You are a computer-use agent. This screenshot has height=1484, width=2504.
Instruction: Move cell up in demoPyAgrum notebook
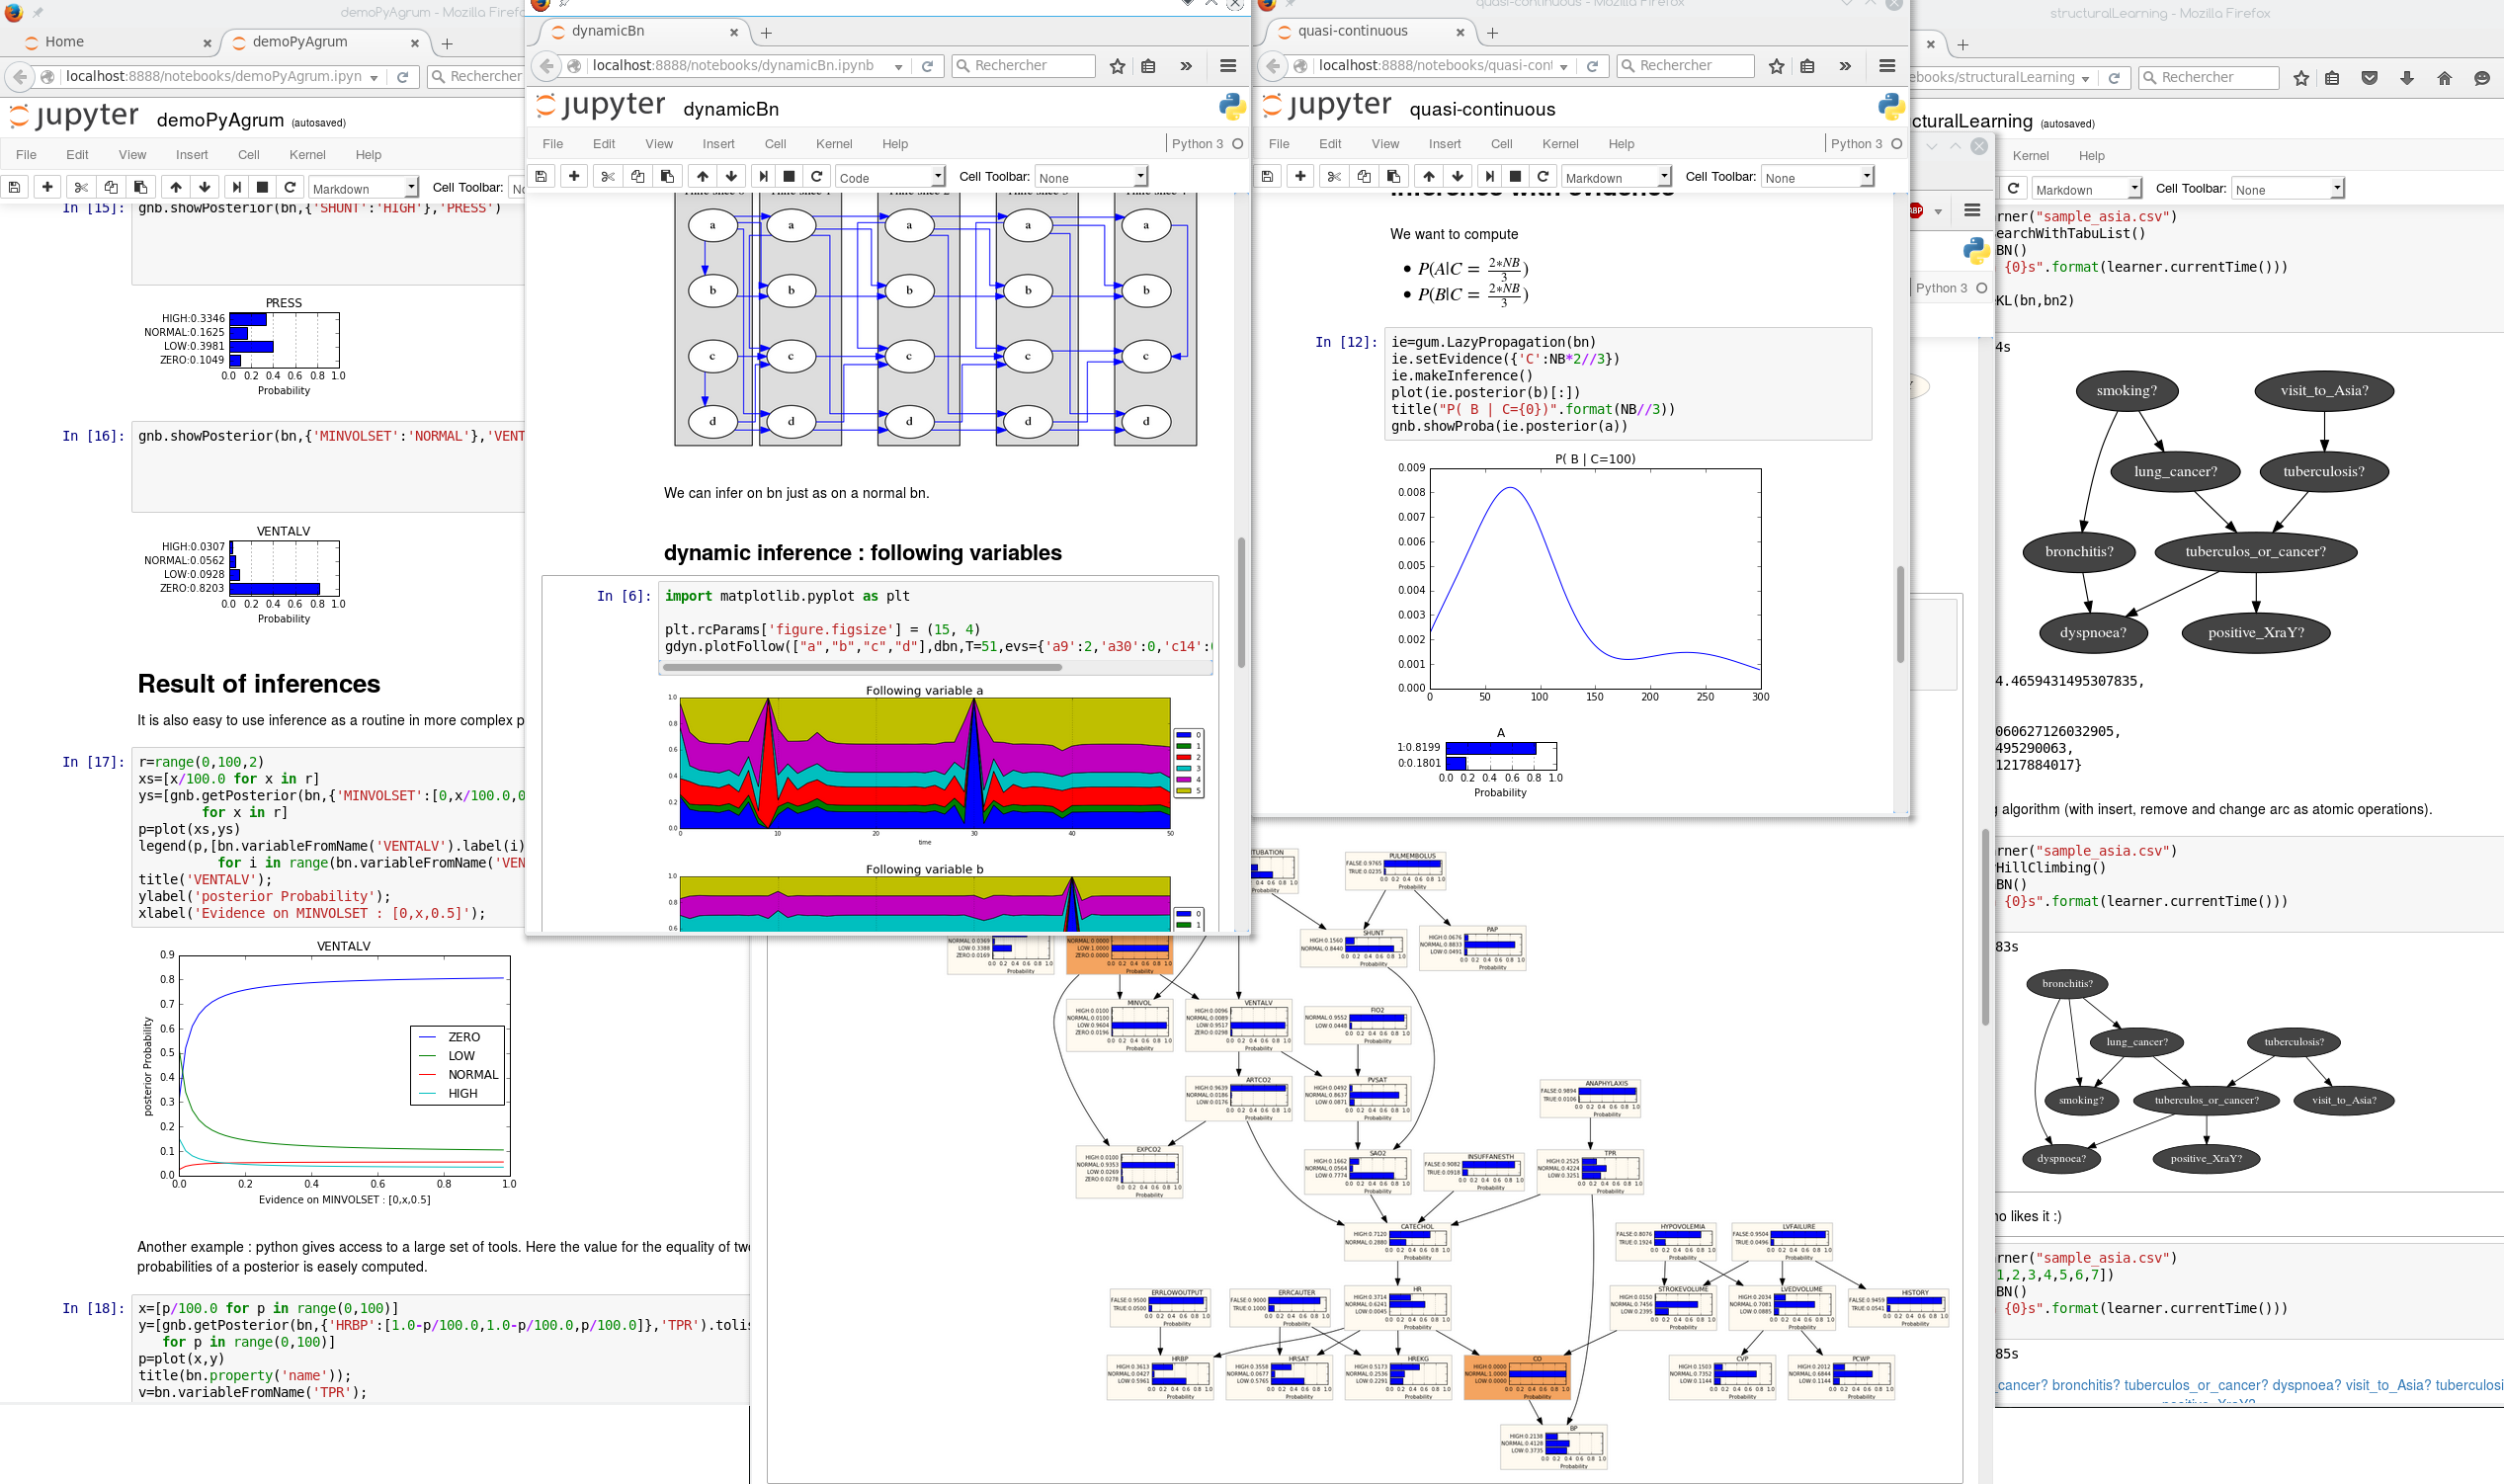[176, 187]
